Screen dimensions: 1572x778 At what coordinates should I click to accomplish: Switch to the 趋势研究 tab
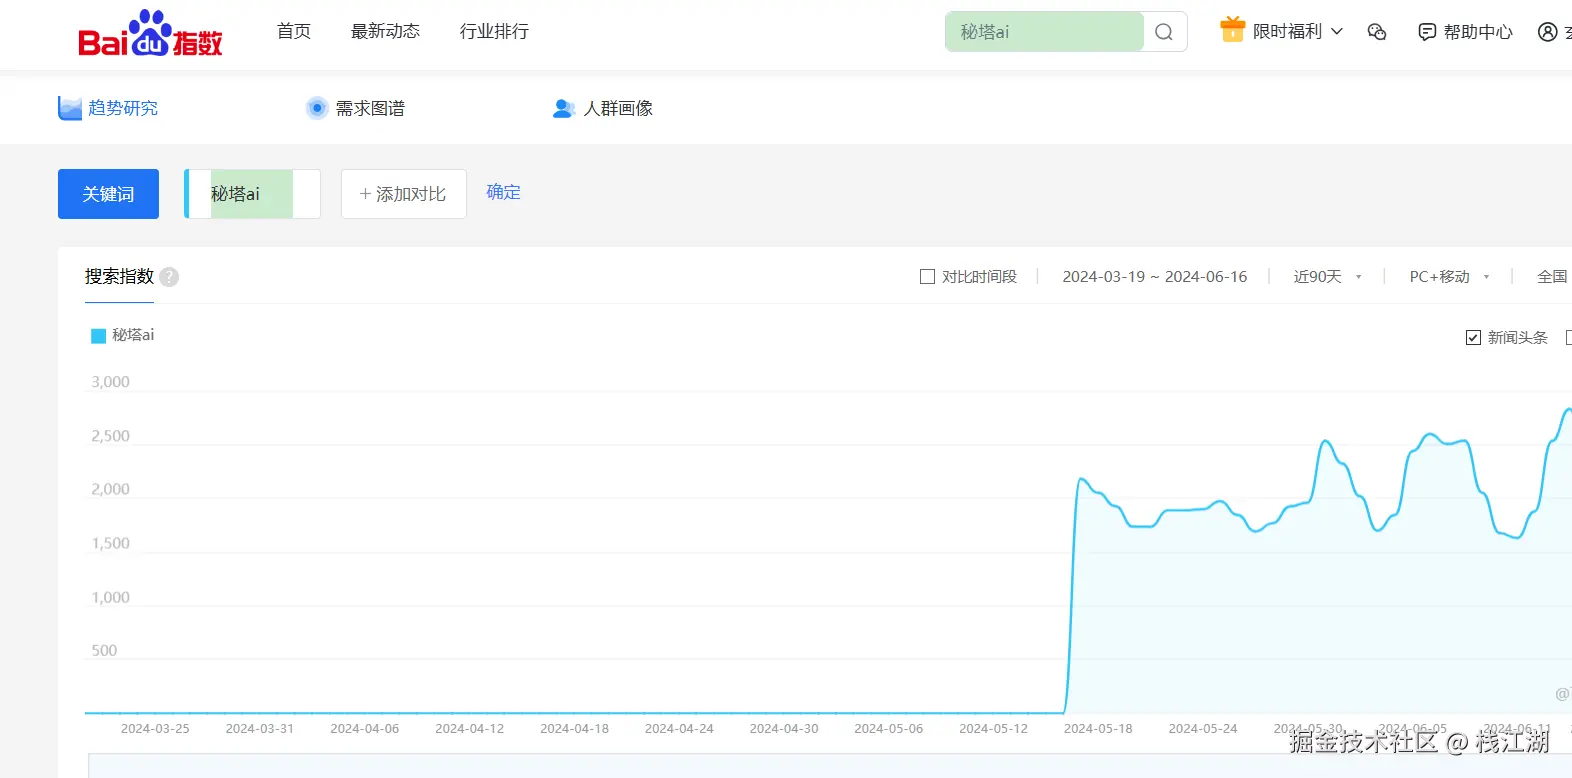coord(108,108)
